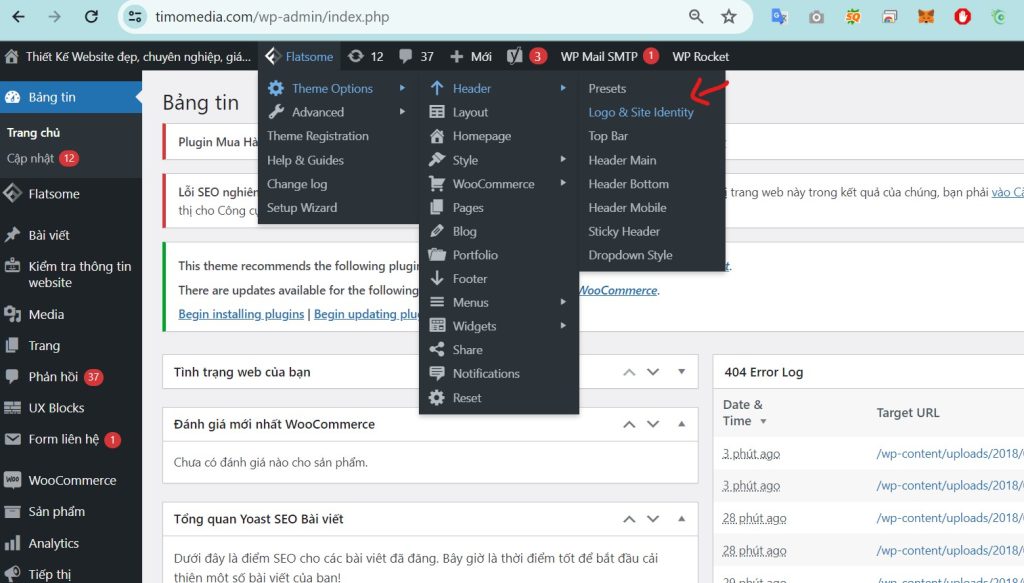Expand the Advanced submenu arrow

tap(402, 112)
